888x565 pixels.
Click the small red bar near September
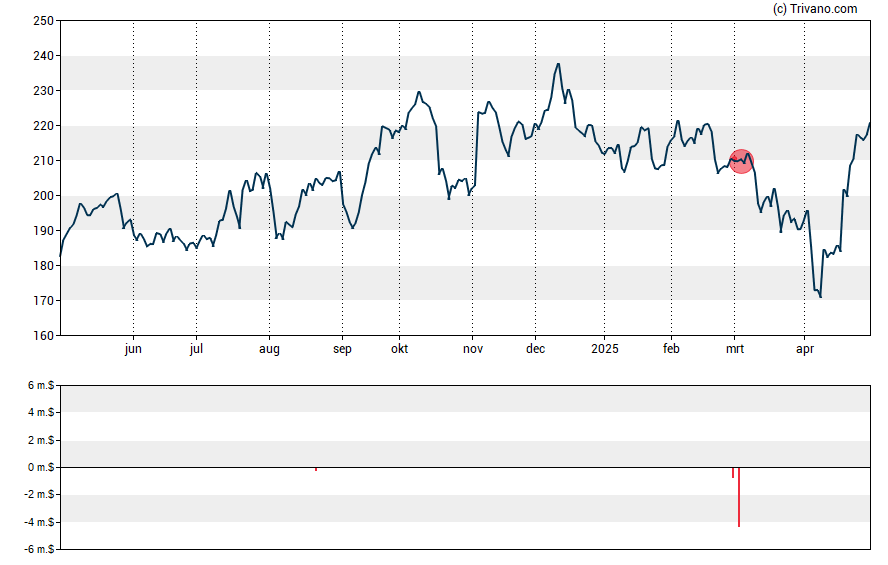coord(315,469)
